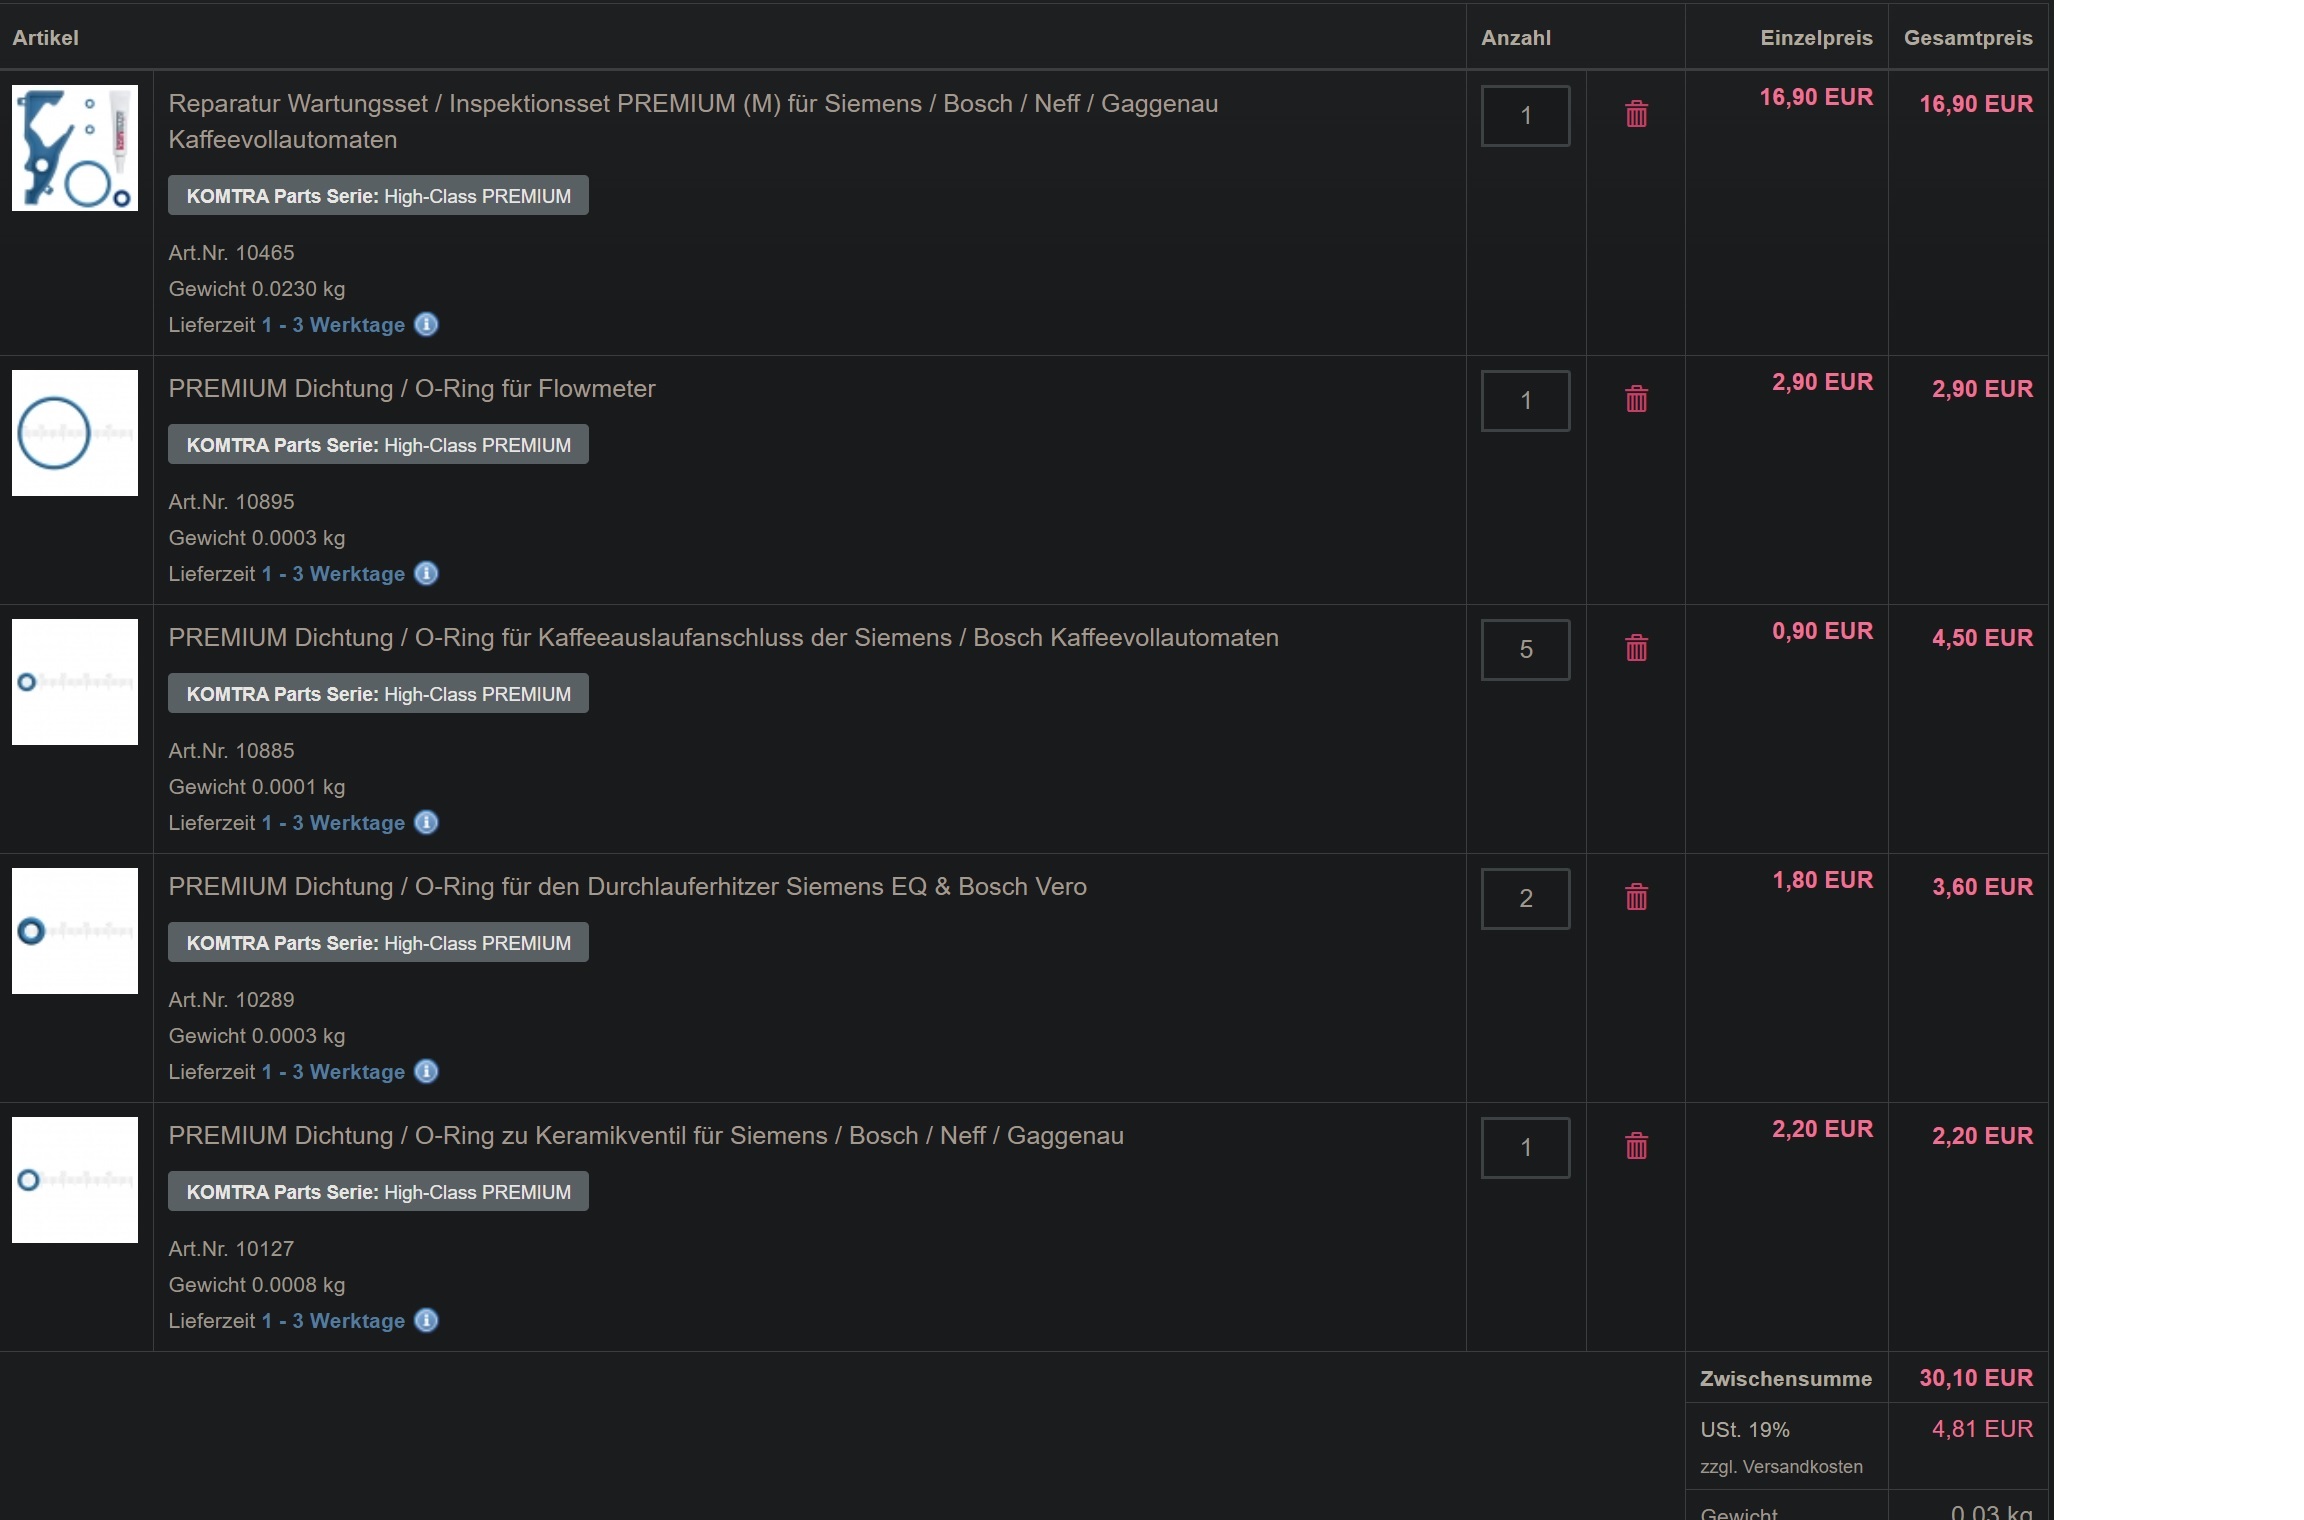This screenshot has height=1520, width=2304.
Task: Click Lieferzeit 1 - 3 Werktage for Art.Nr. 10895
Action: click(x=333, y=574)
